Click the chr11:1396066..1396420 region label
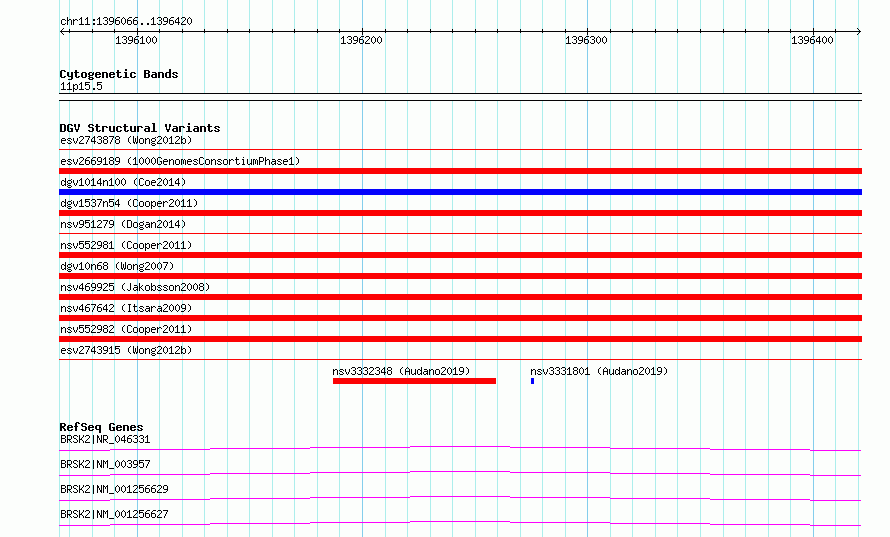This screenshot has width=890, height=537. pos(126,21)
